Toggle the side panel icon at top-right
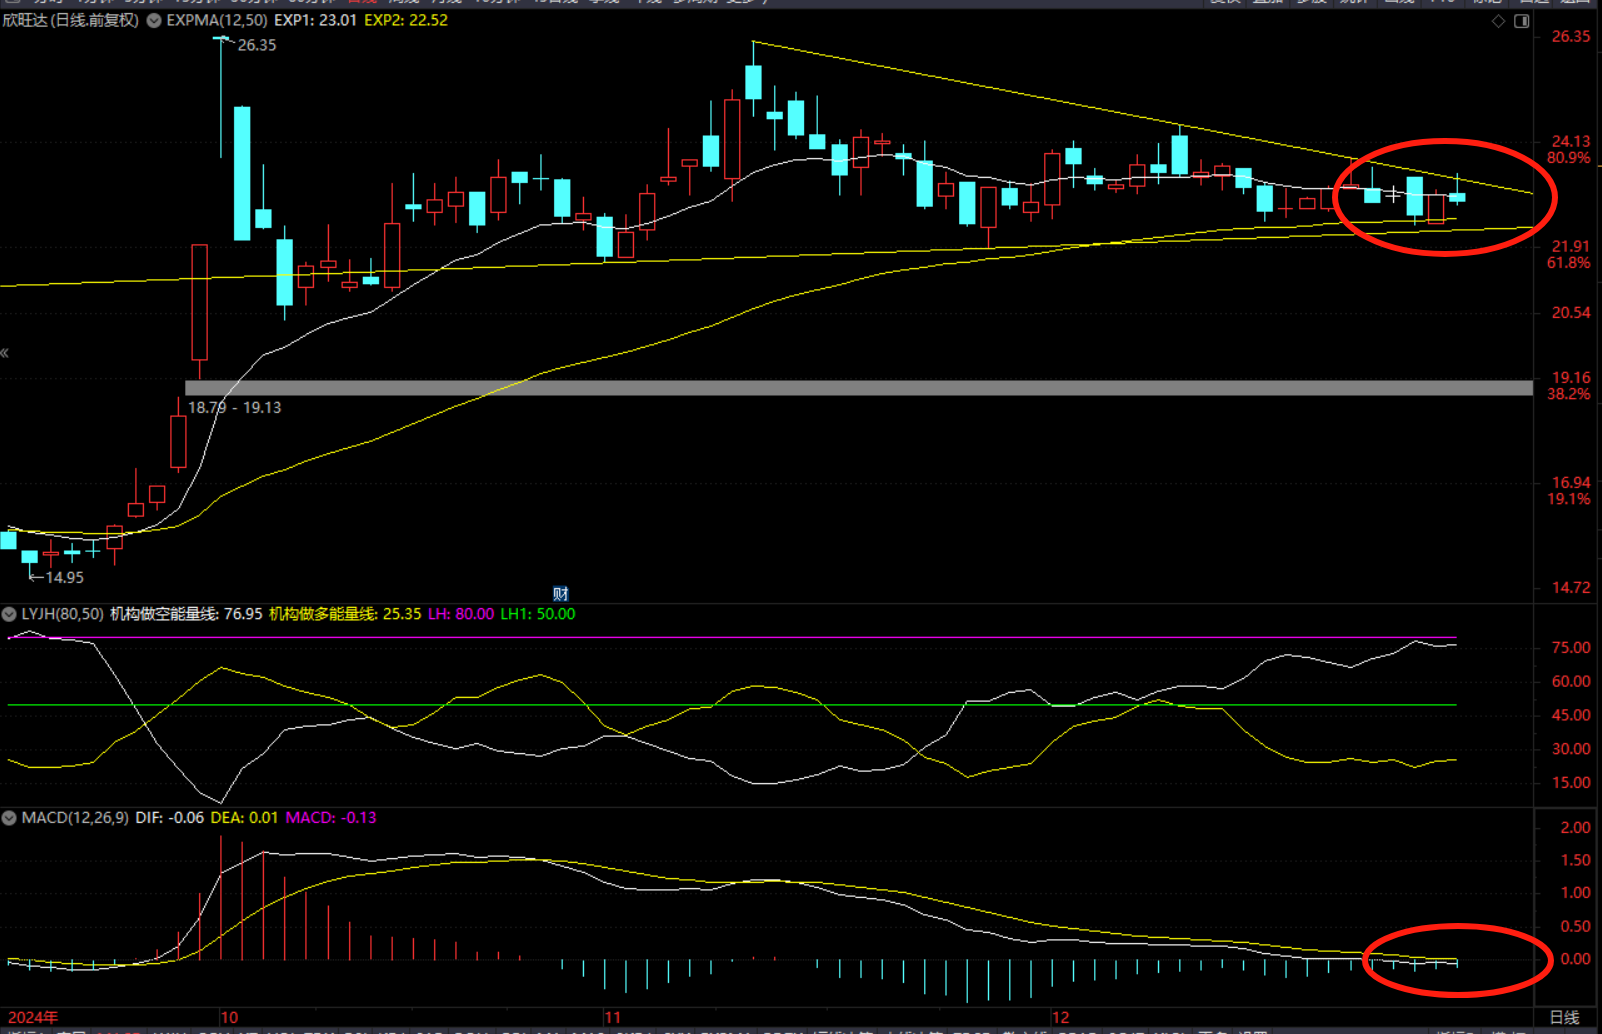Image resolution: width=1602 pixels, height=1034 pixels. [x=1521, y=21]
